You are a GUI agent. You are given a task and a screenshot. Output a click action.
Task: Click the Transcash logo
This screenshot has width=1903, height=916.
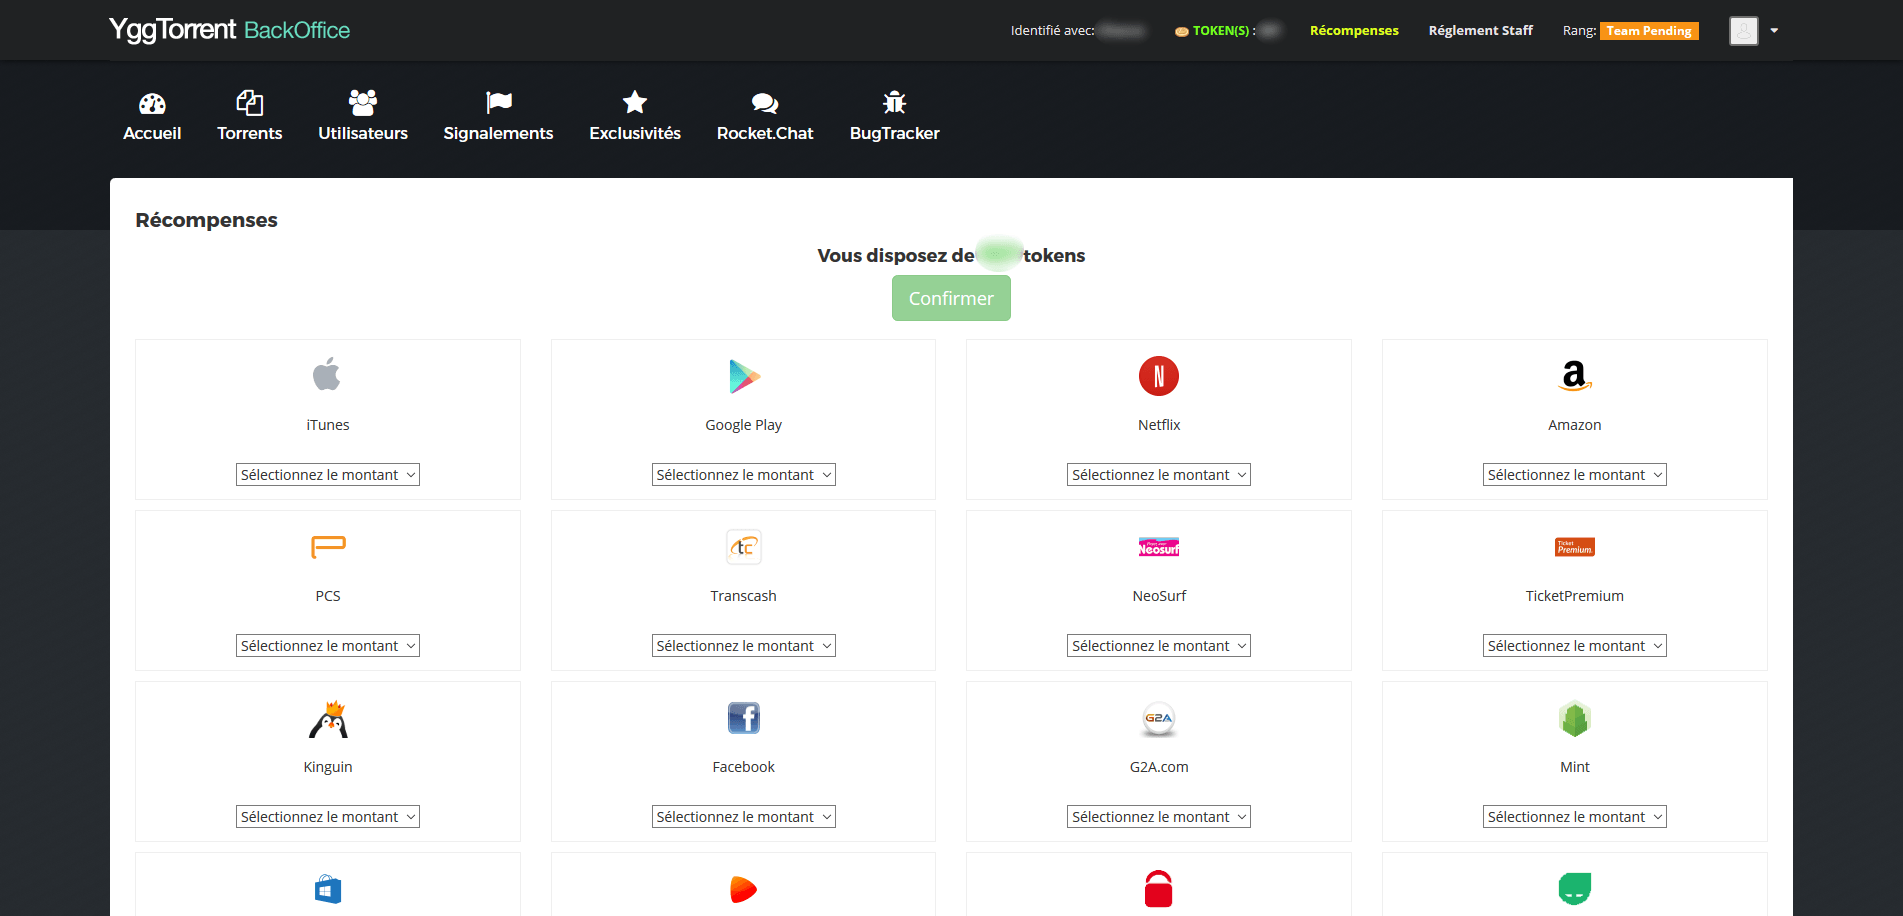coord(744,547)
